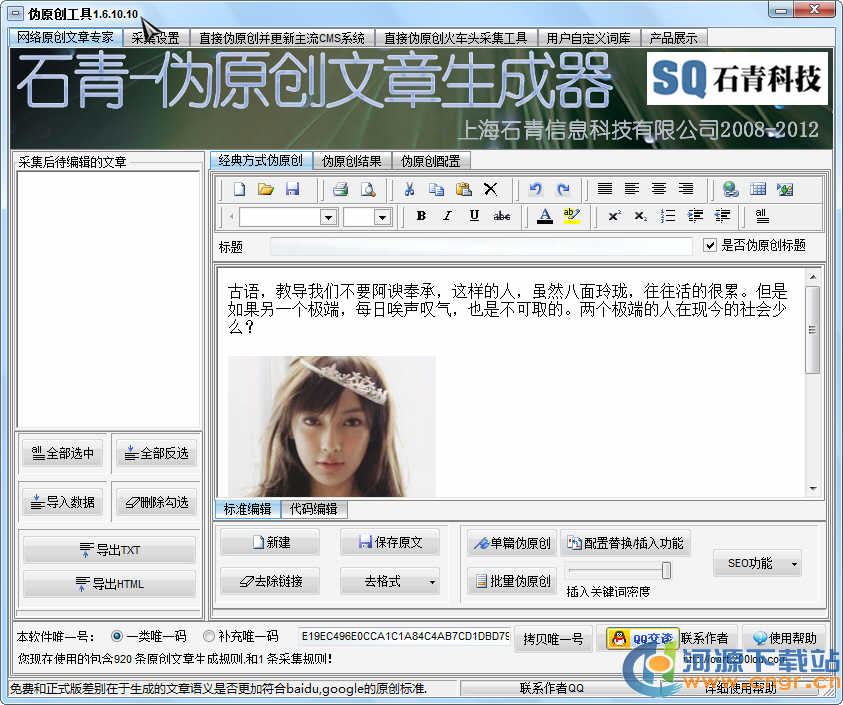
Task: Click the woman photo in the editor
Action: [x=332, y=426]
